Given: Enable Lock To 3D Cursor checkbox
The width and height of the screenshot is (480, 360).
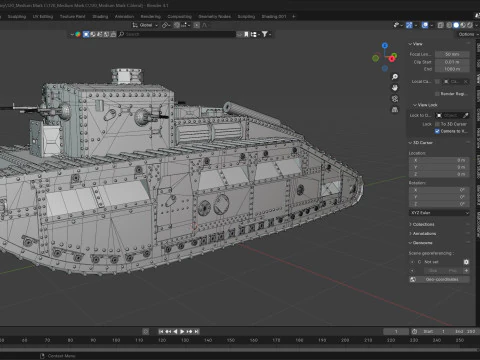Looking at the screenshot, I should (437, 124).
